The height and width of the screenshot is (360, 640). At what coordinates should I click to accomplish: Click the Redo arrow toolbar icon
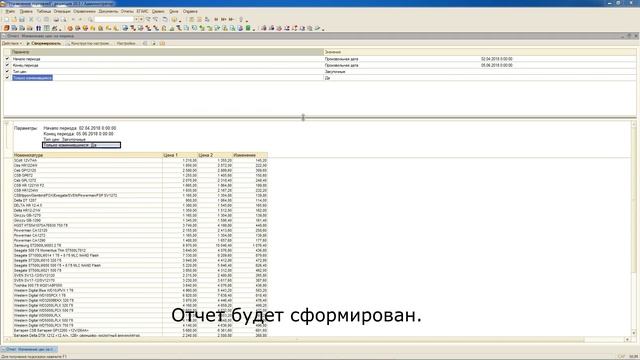81,20
